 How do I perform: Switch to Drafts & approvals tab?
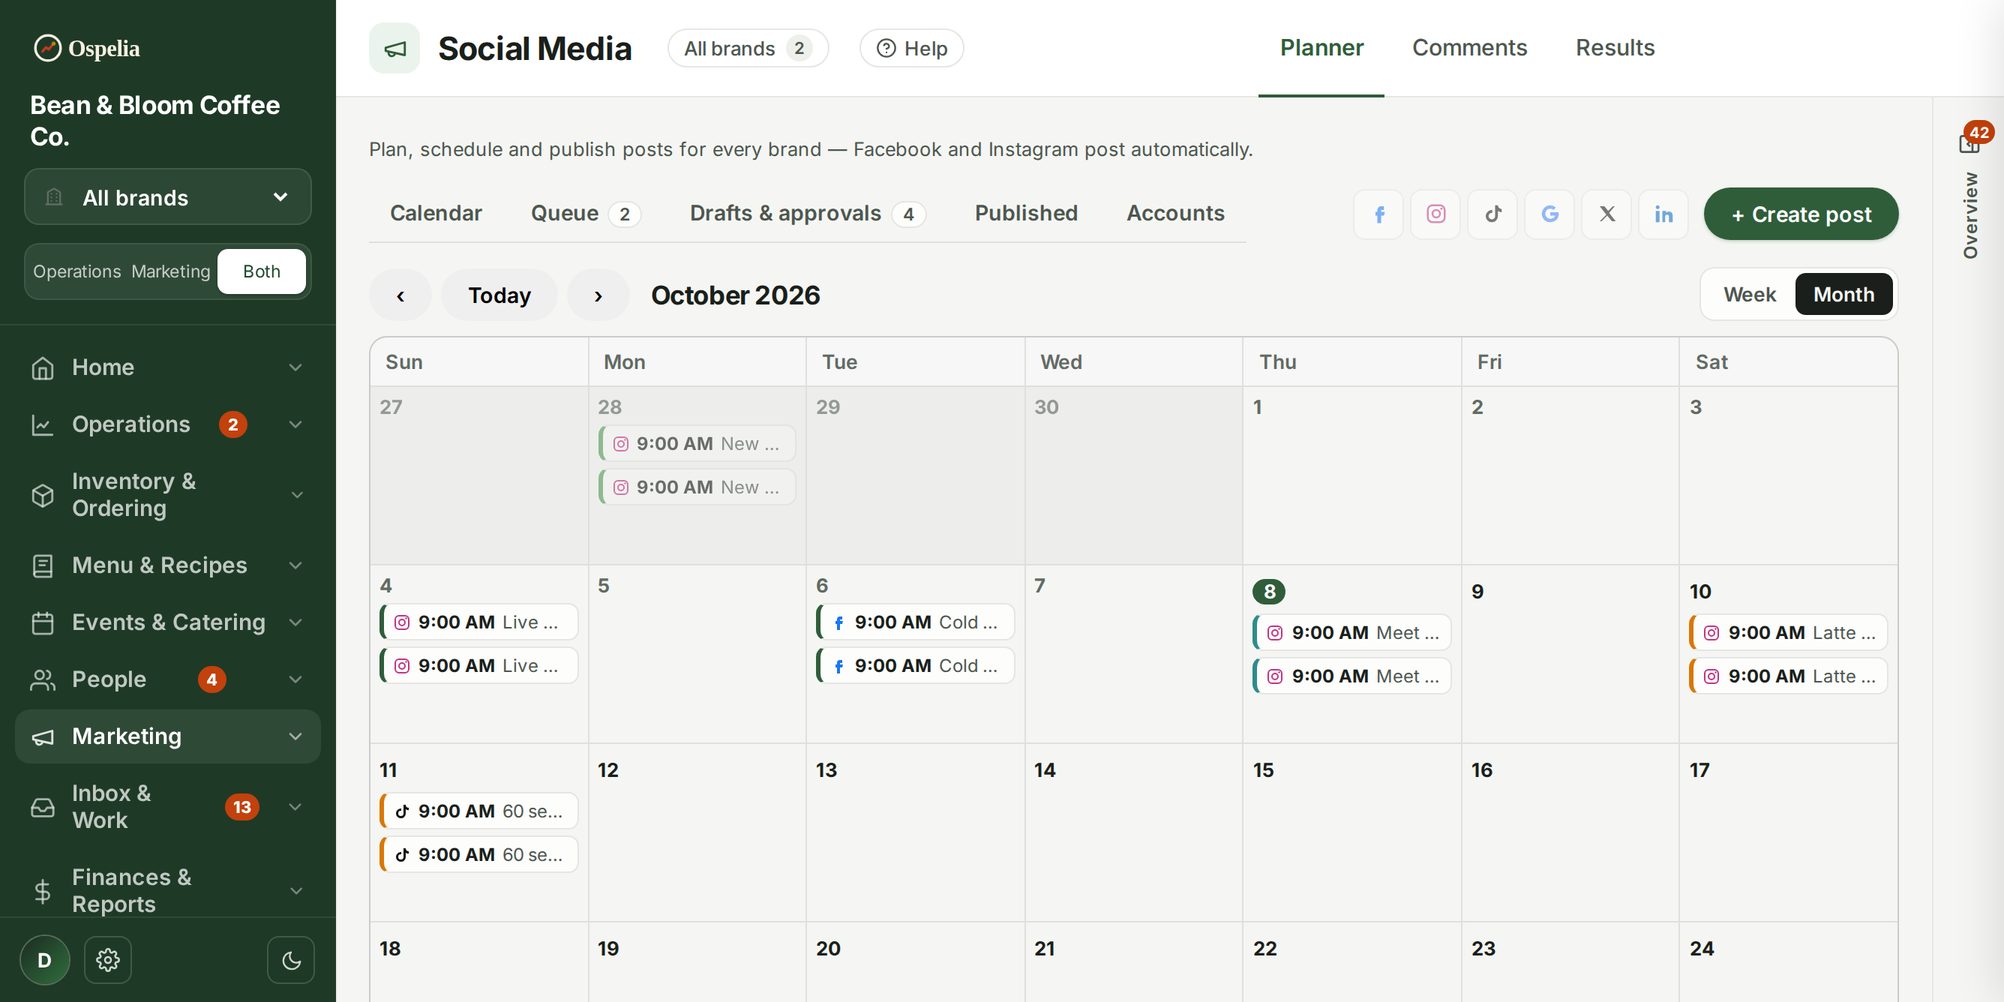[808, 214]
